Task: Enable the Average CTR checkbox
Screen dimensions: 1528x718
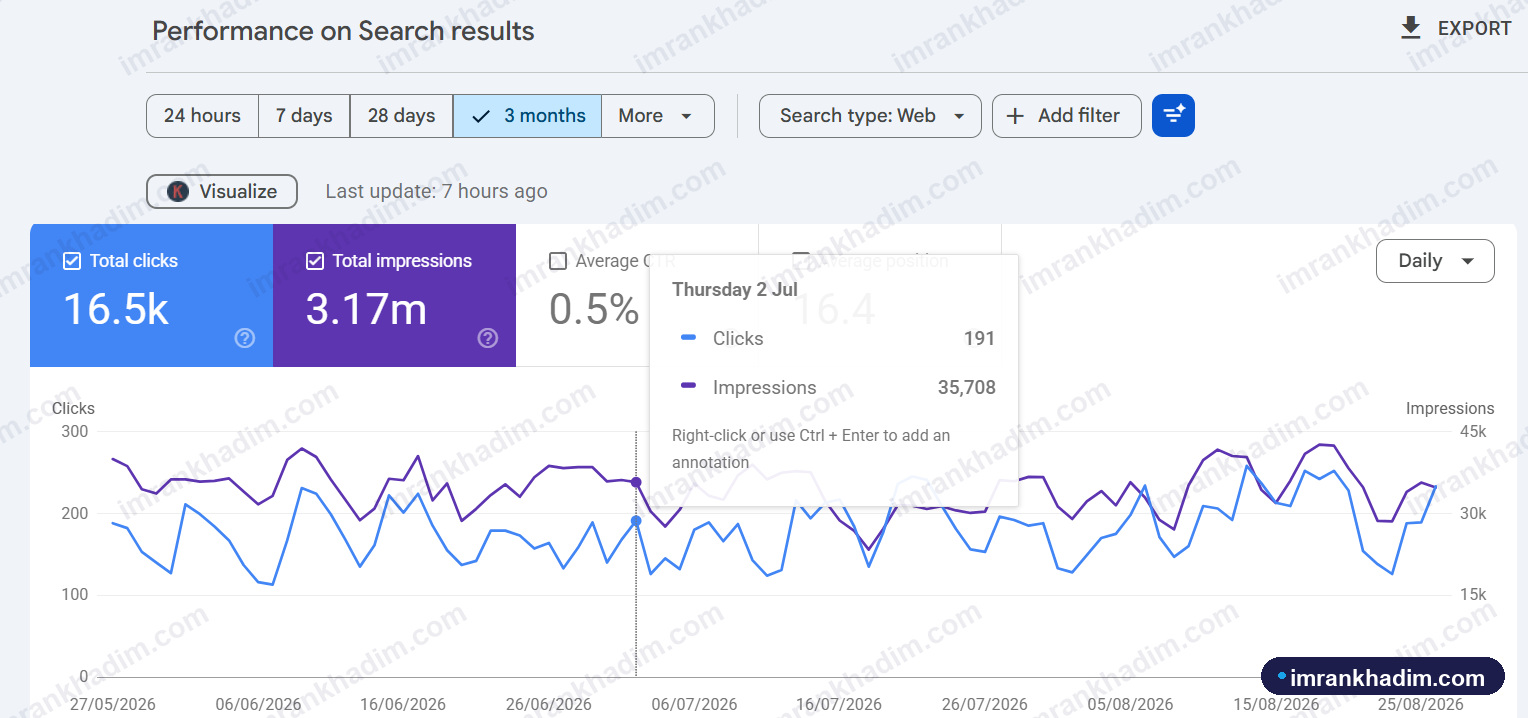Action: tap(558, 261)
